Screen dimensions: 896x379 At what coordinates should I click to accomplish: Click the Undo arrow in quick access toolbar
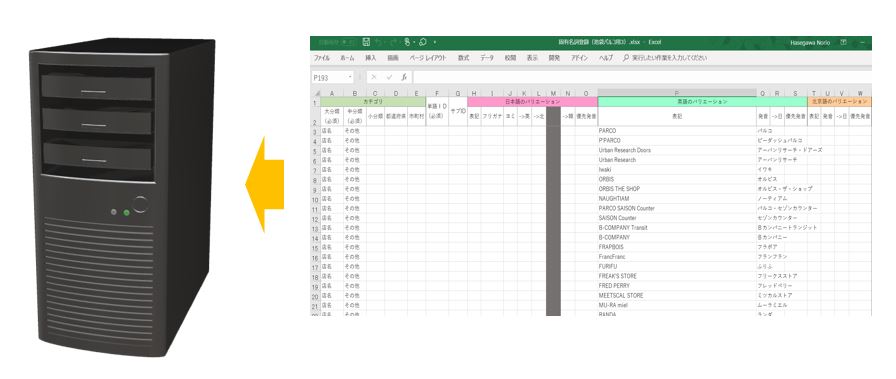379,42
